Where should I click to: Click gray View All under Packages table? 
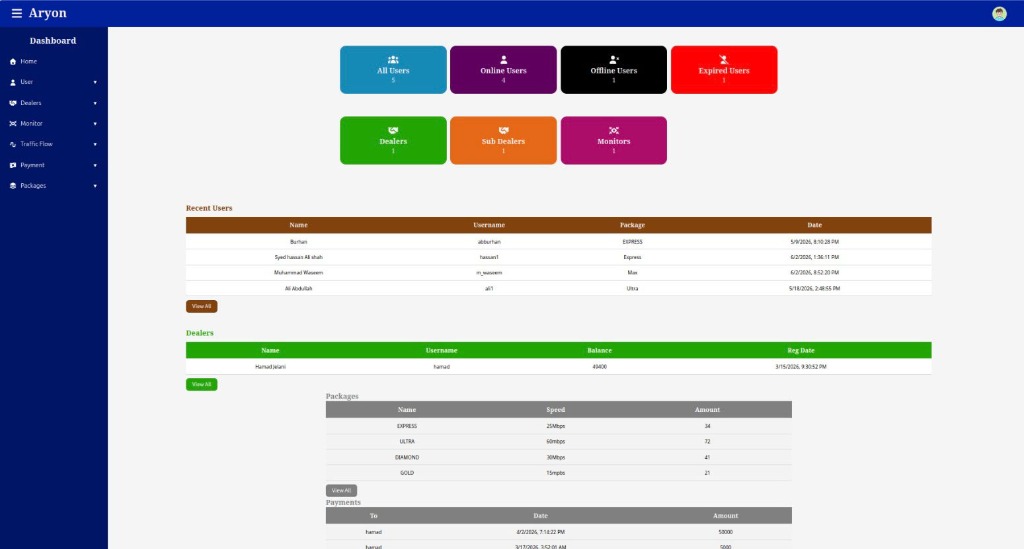click(x=341, y=490)
